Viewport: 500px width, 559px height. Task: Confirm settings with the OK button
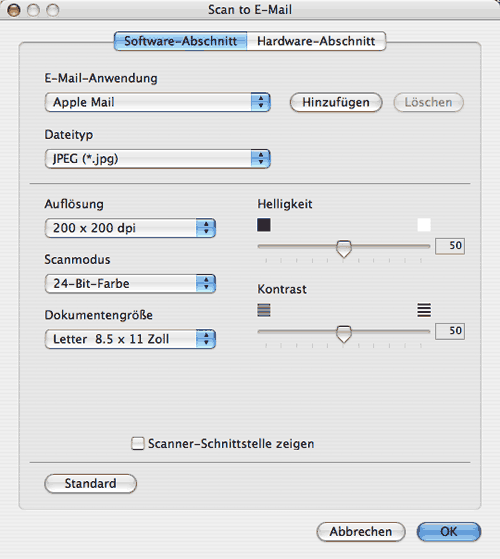coord(449,532)
